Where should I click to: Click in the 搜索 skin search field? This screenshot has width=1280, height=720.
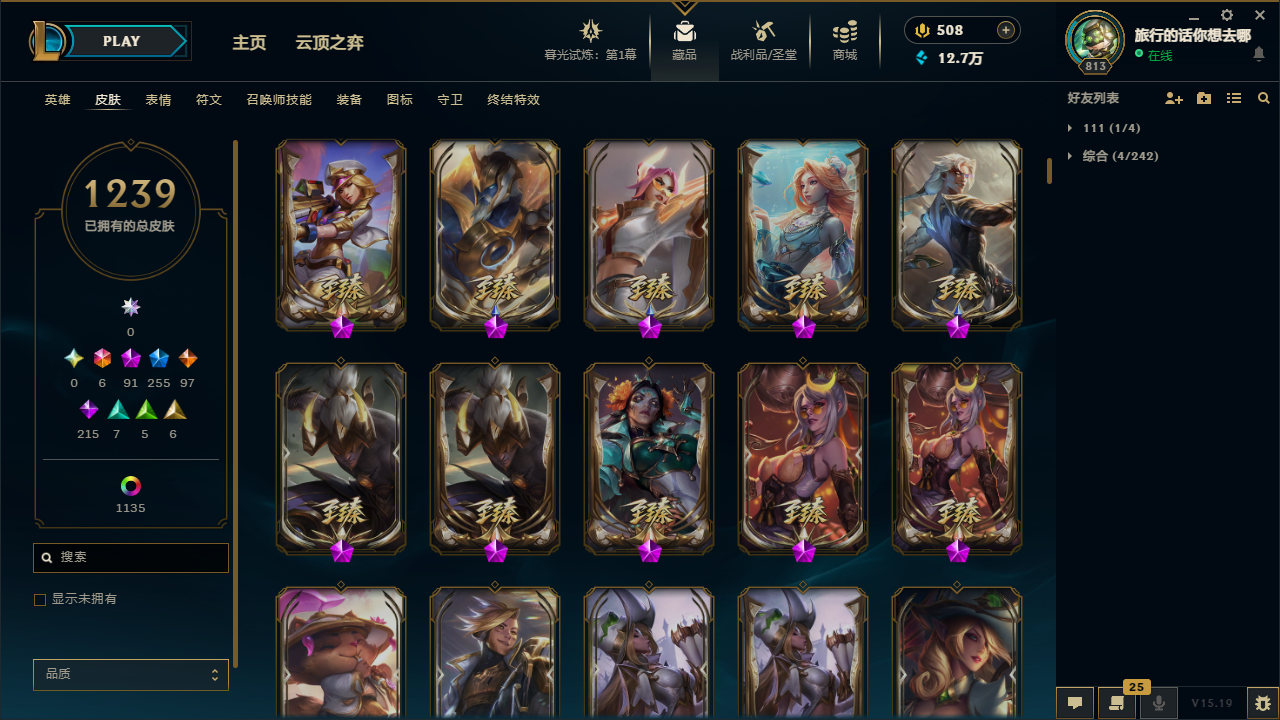131,558
